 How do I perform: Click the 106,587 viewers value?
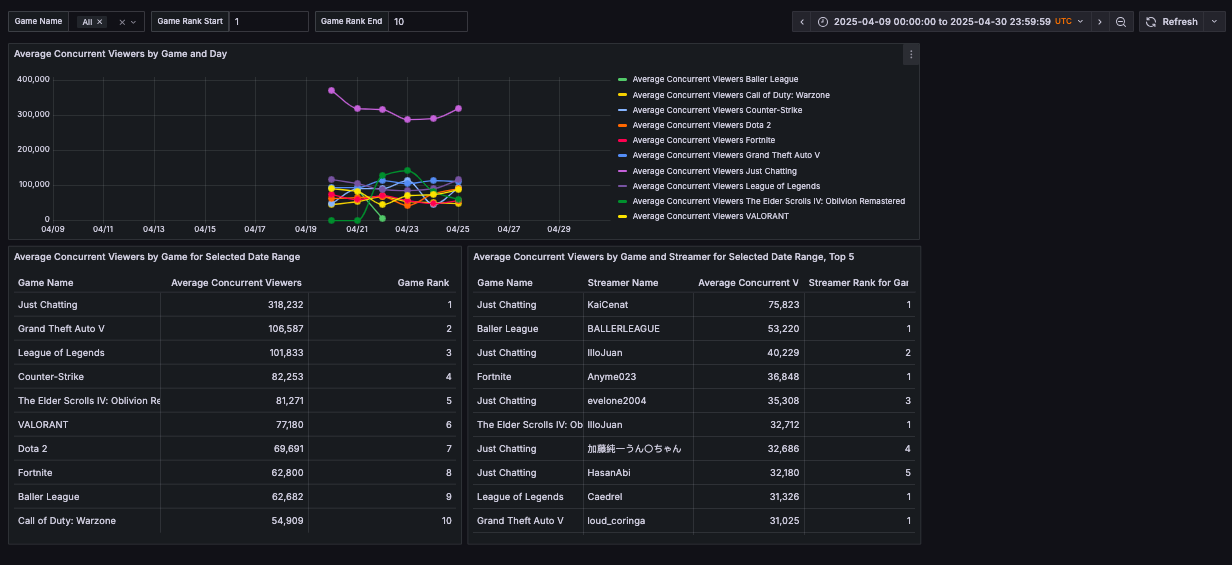(x=285, y=329)
